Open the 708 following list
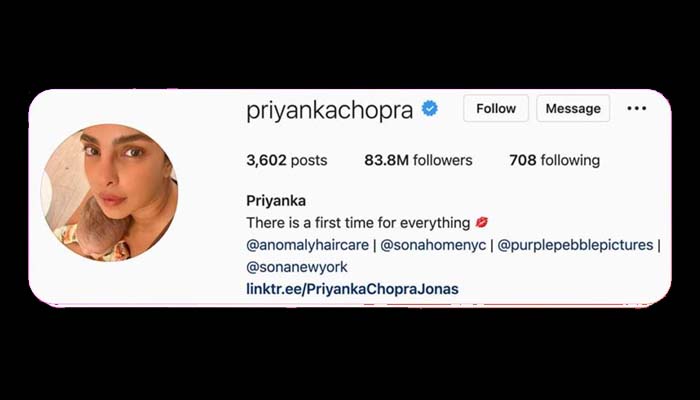 554,160
